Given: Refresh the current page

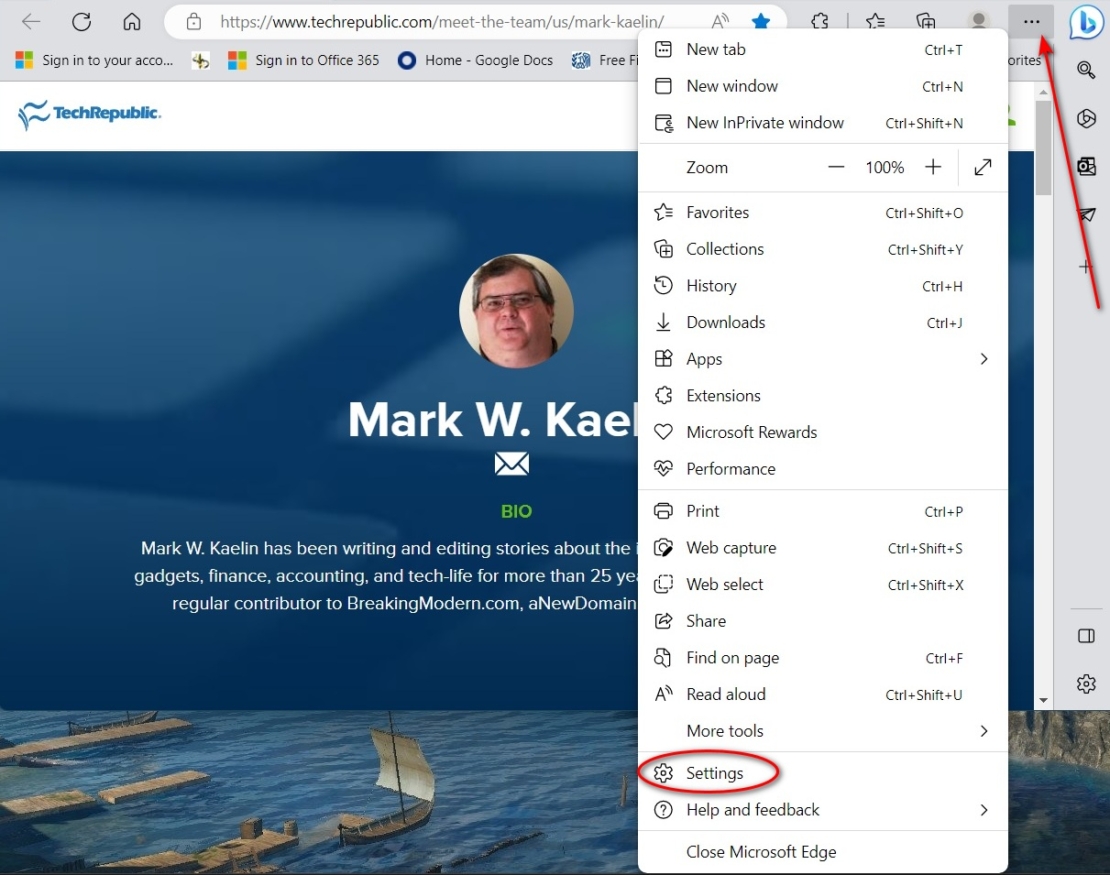Looking at the screenshot, I should click(82, 21).
